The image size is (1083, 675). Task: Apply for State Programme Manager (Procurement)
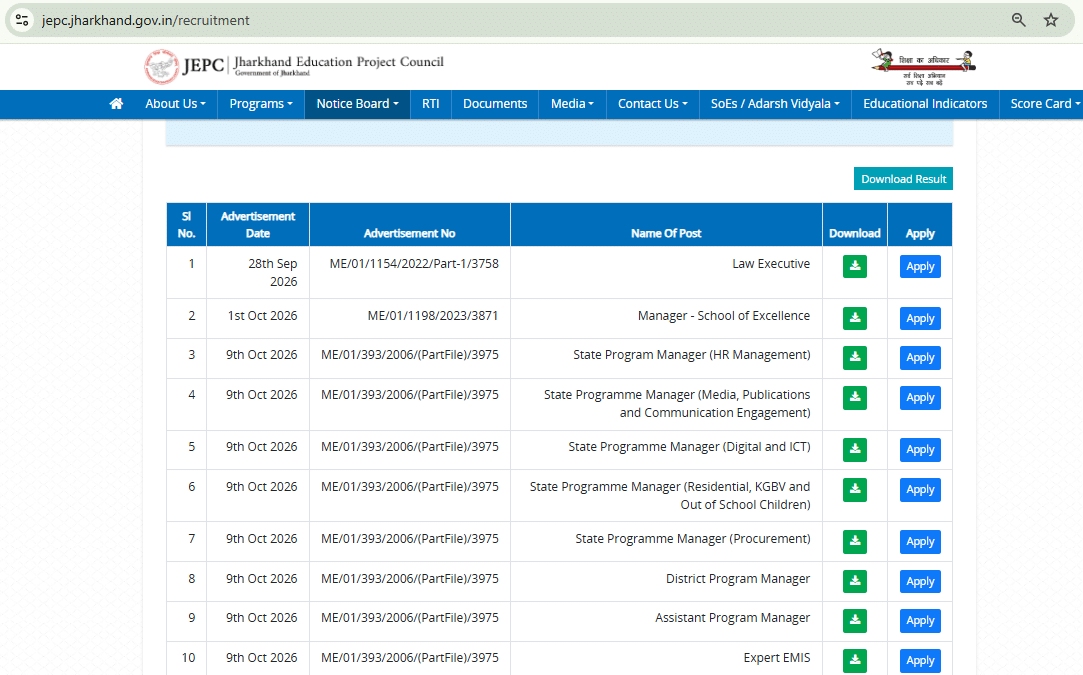(x=920, y=542)
